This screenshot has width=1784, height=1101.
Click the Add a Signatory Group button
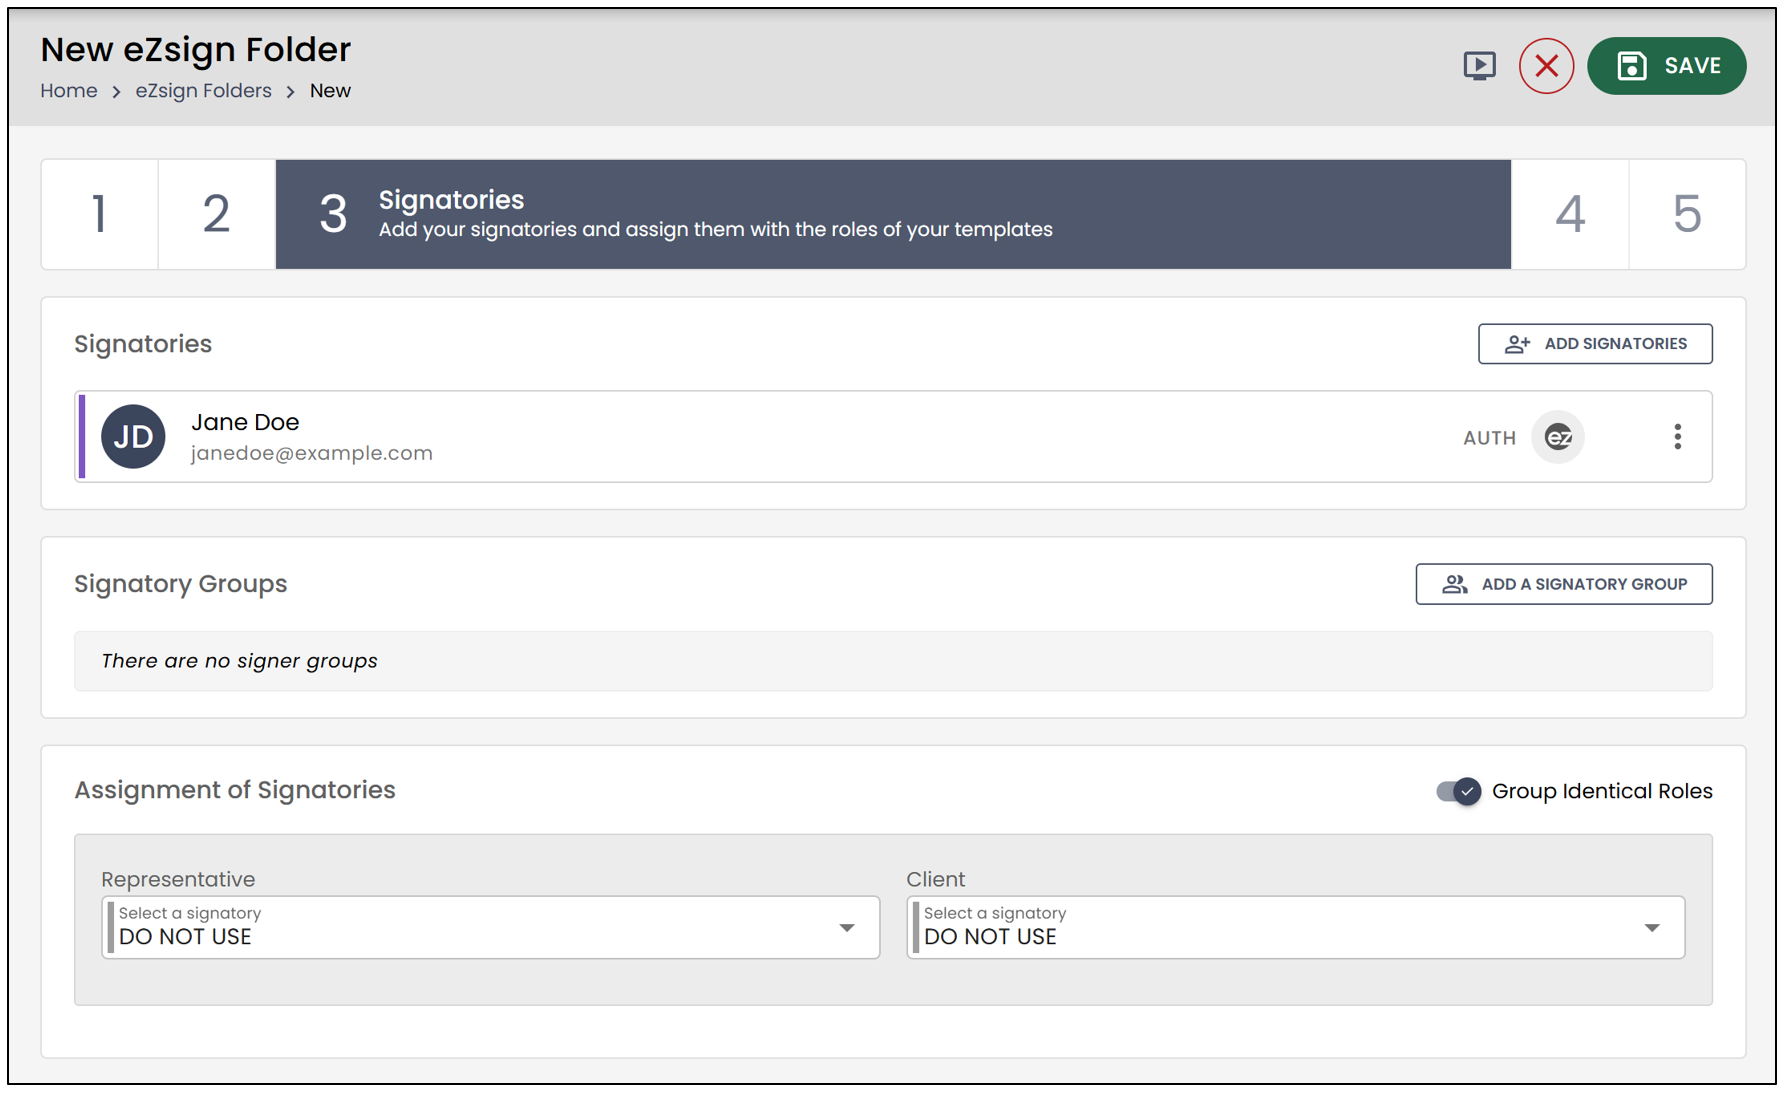pyautogui.click(x=1563, y=584)
